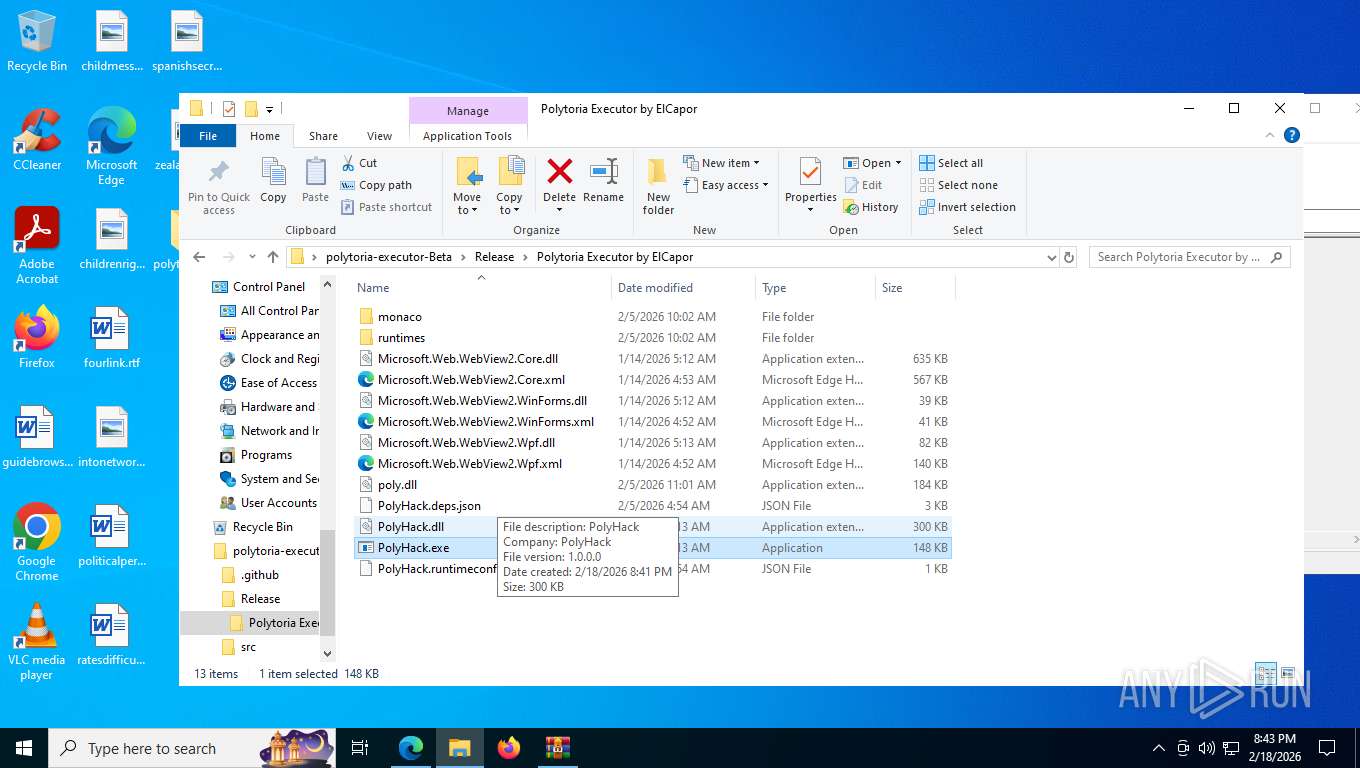Go up one folder level

(x=273, y=257)
